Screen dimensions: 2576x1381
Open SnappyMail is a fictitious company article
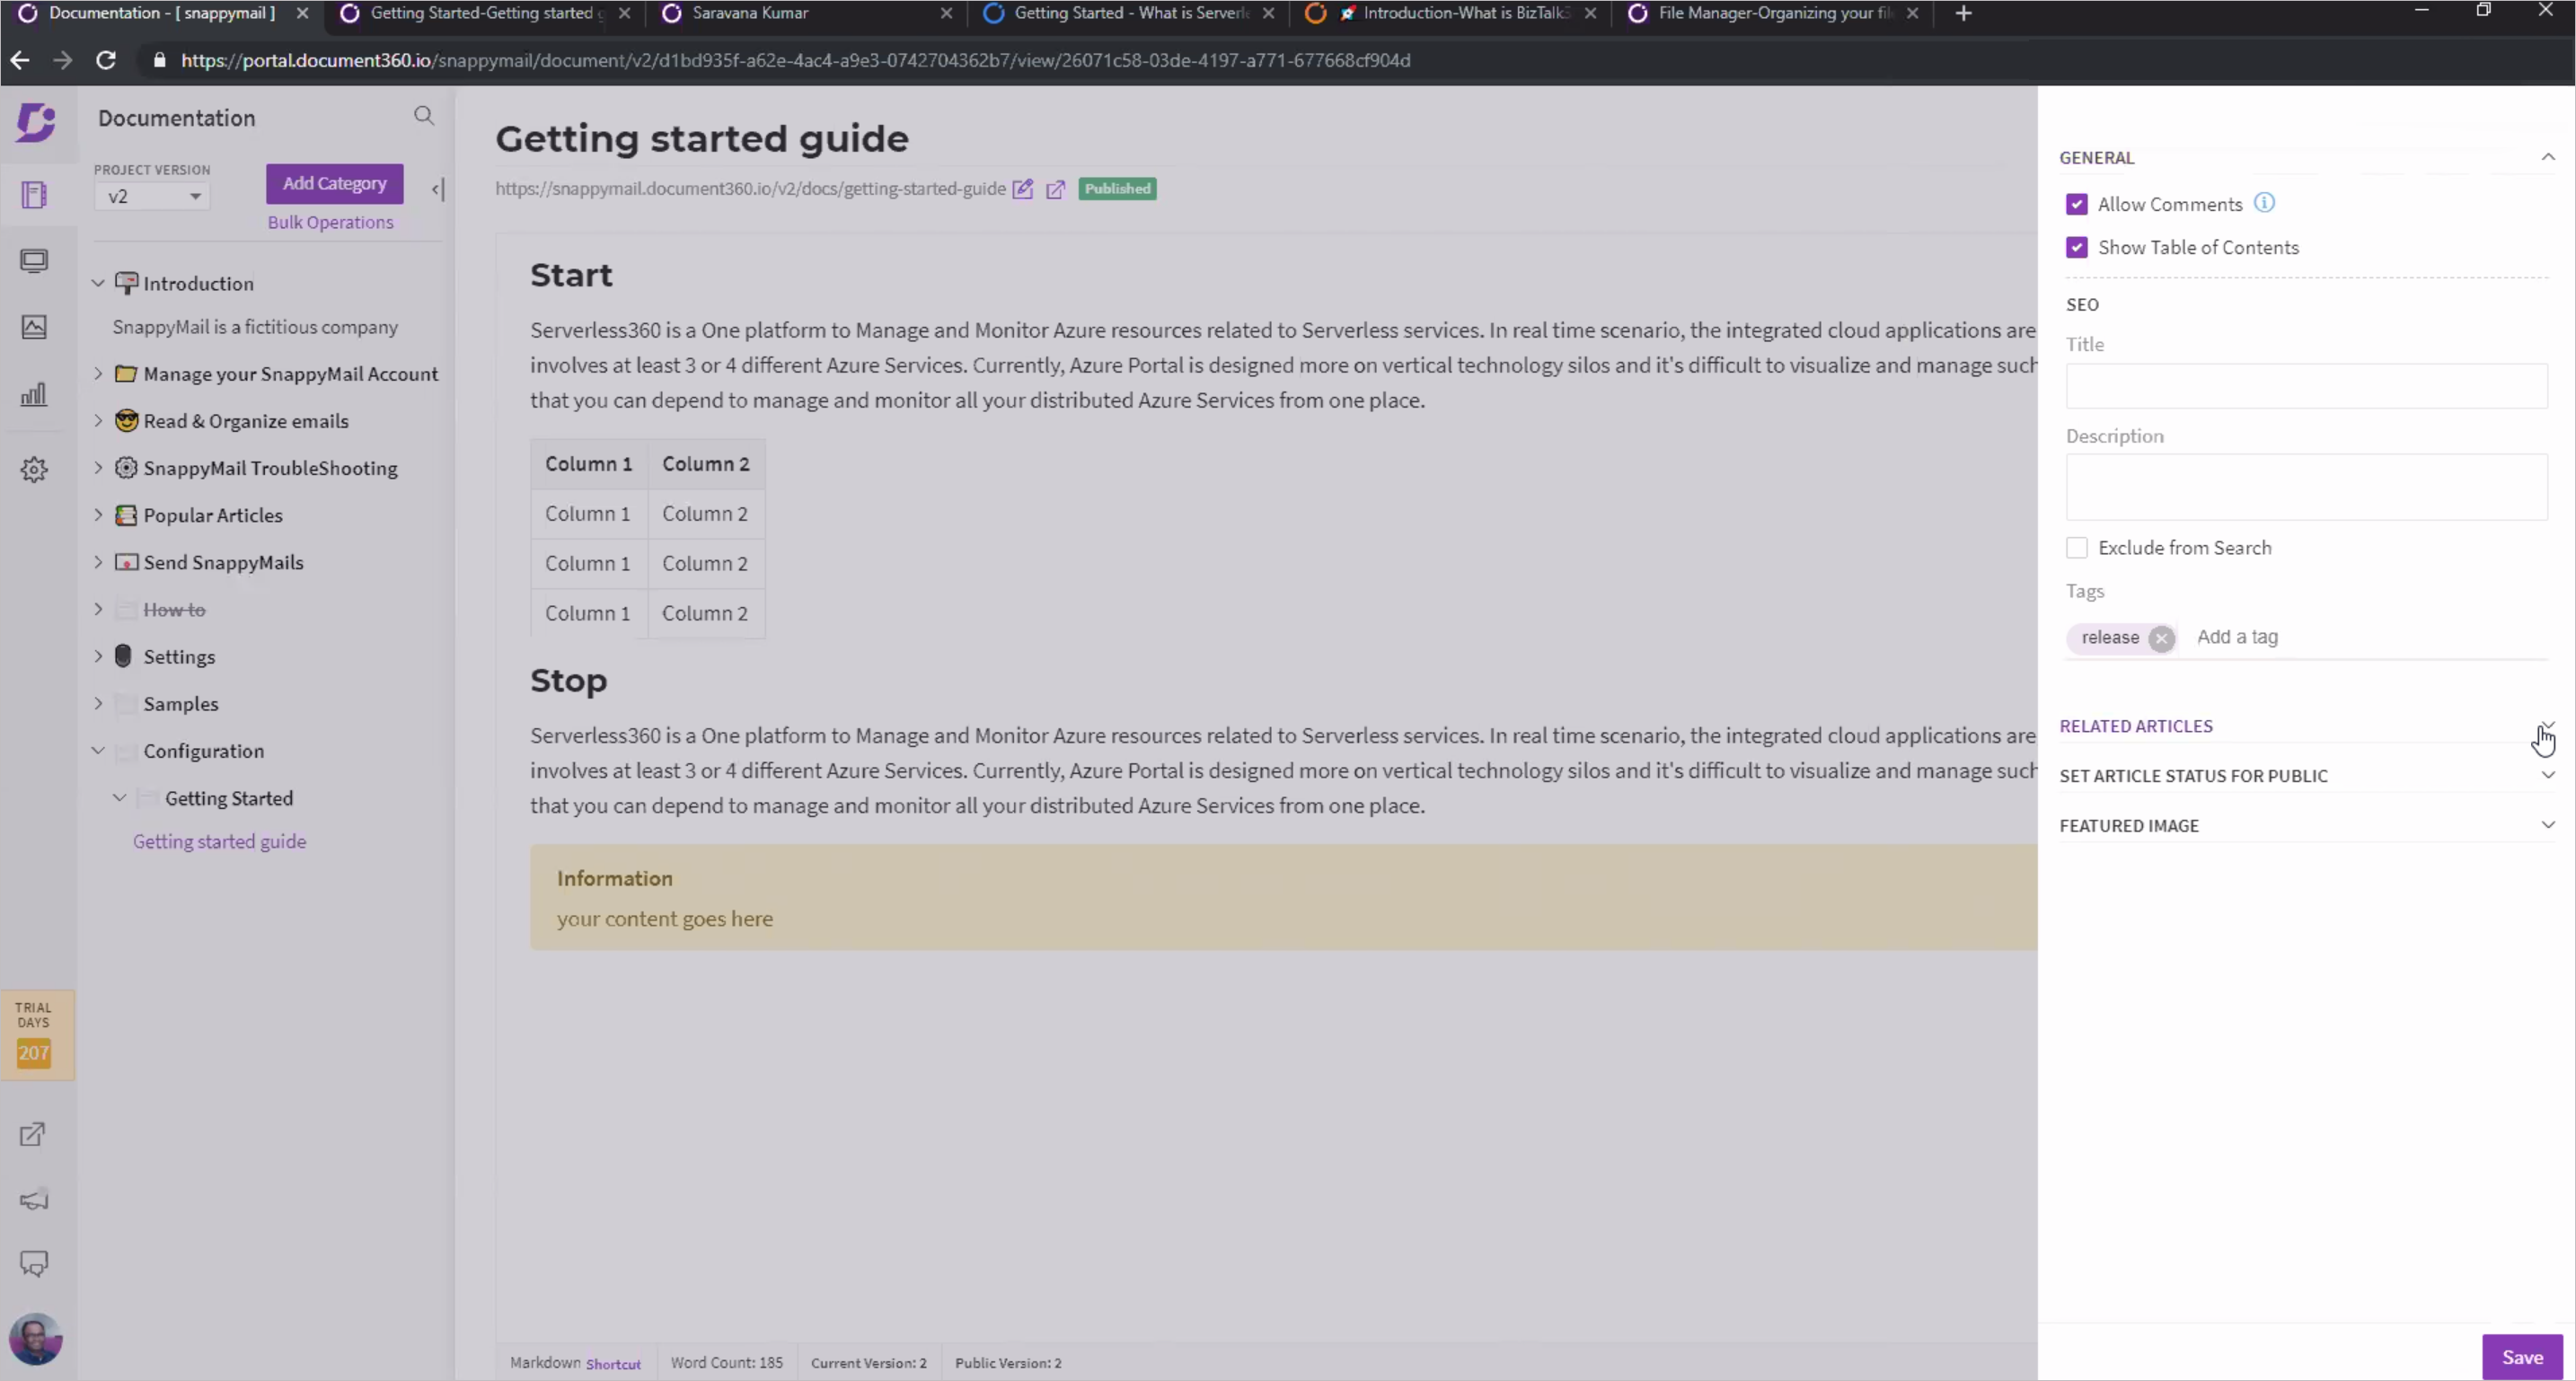tap(255, 327)
